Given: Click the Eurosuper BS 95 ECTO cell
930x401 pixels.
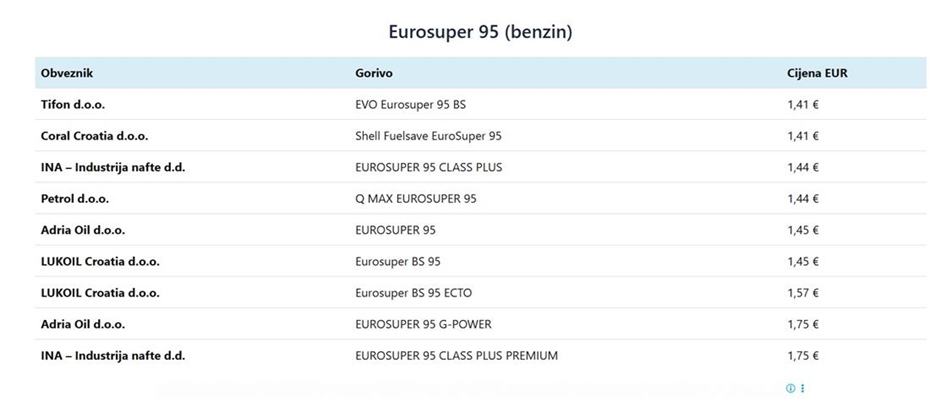Looking at the screenshot, I should pos(413,293).
